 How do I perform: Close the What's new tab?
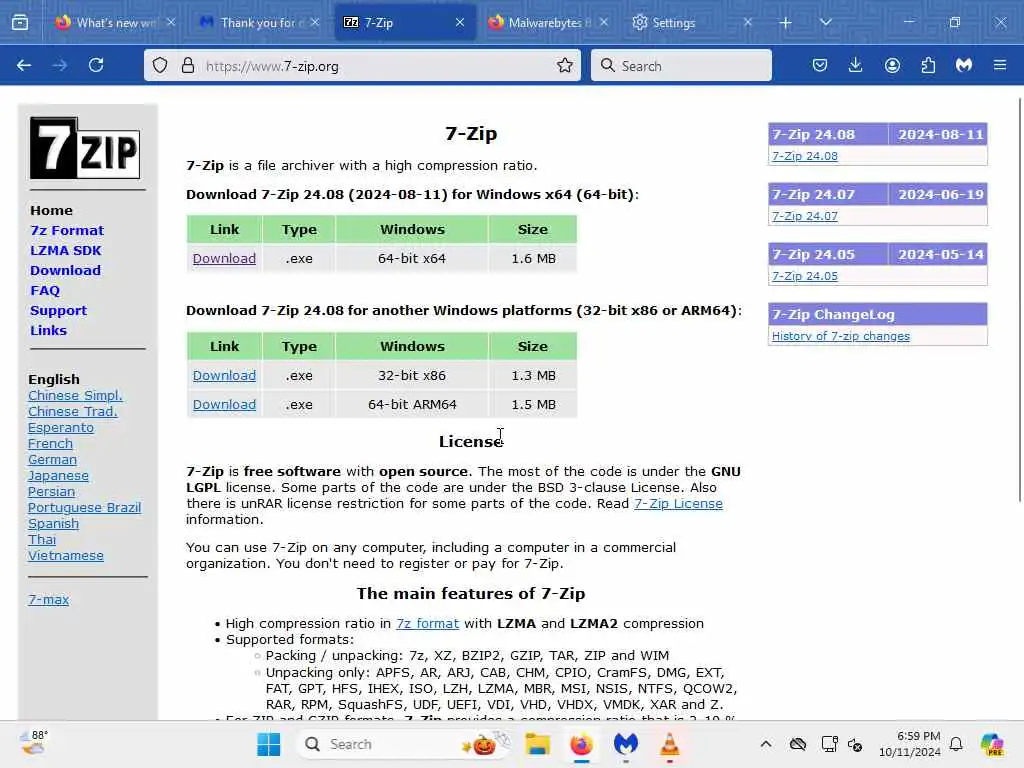tap(171, 23)
